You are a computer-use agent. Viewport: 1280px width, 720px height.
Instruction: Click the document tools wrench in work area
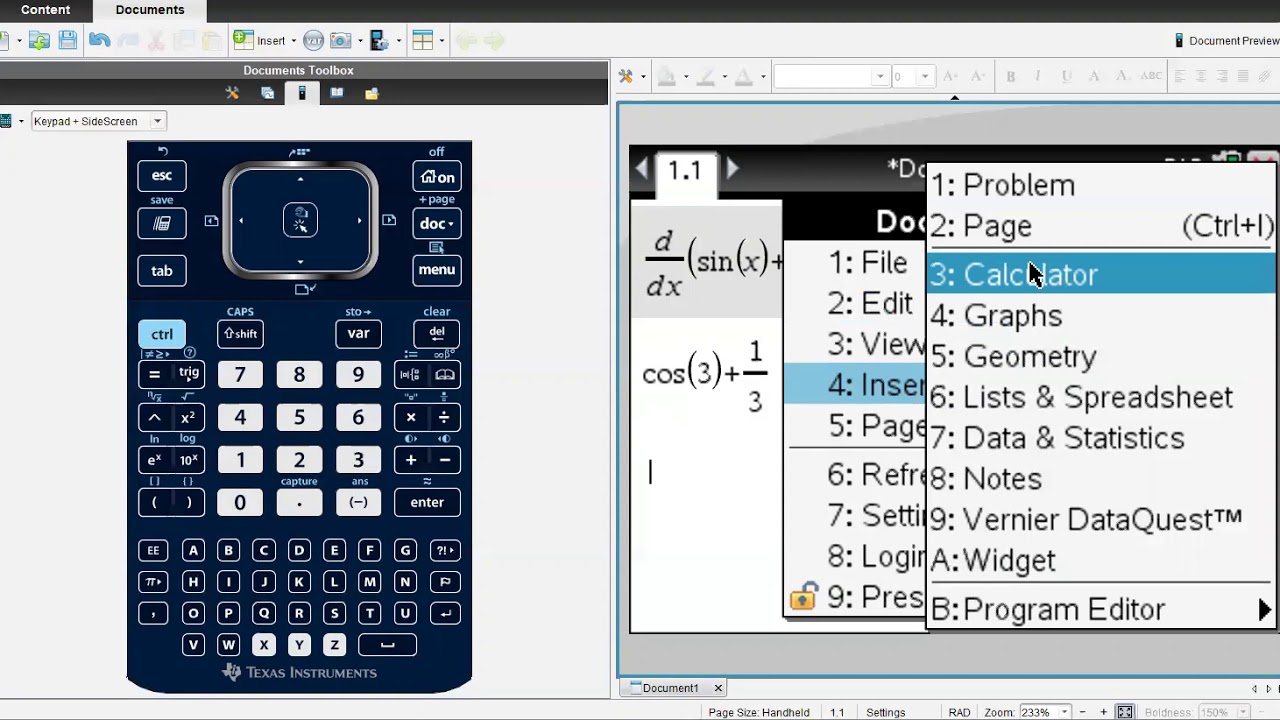626,76
